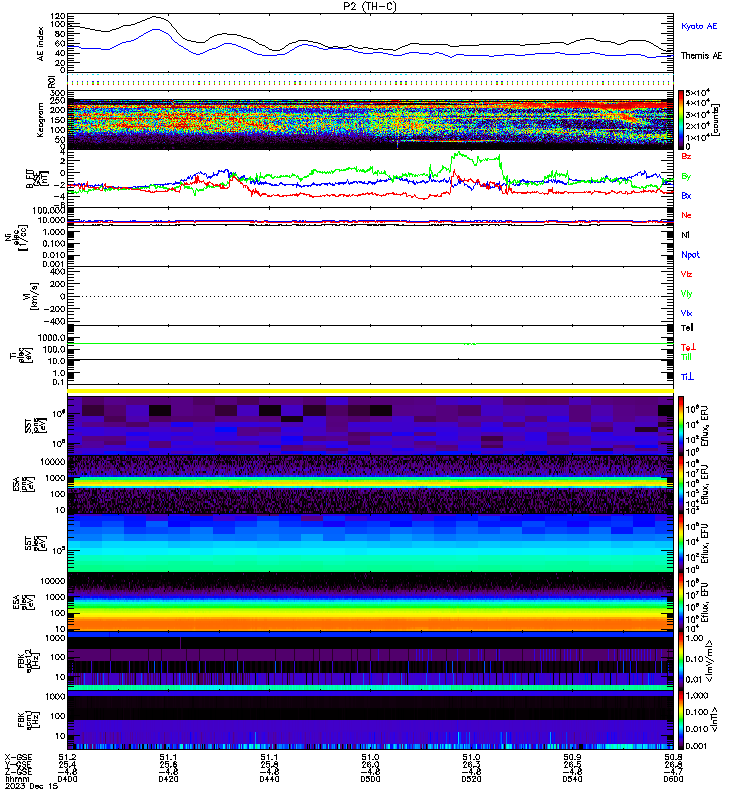Click the AE index axis label
This screenshot has height=800, width=750.
point(41,44)
